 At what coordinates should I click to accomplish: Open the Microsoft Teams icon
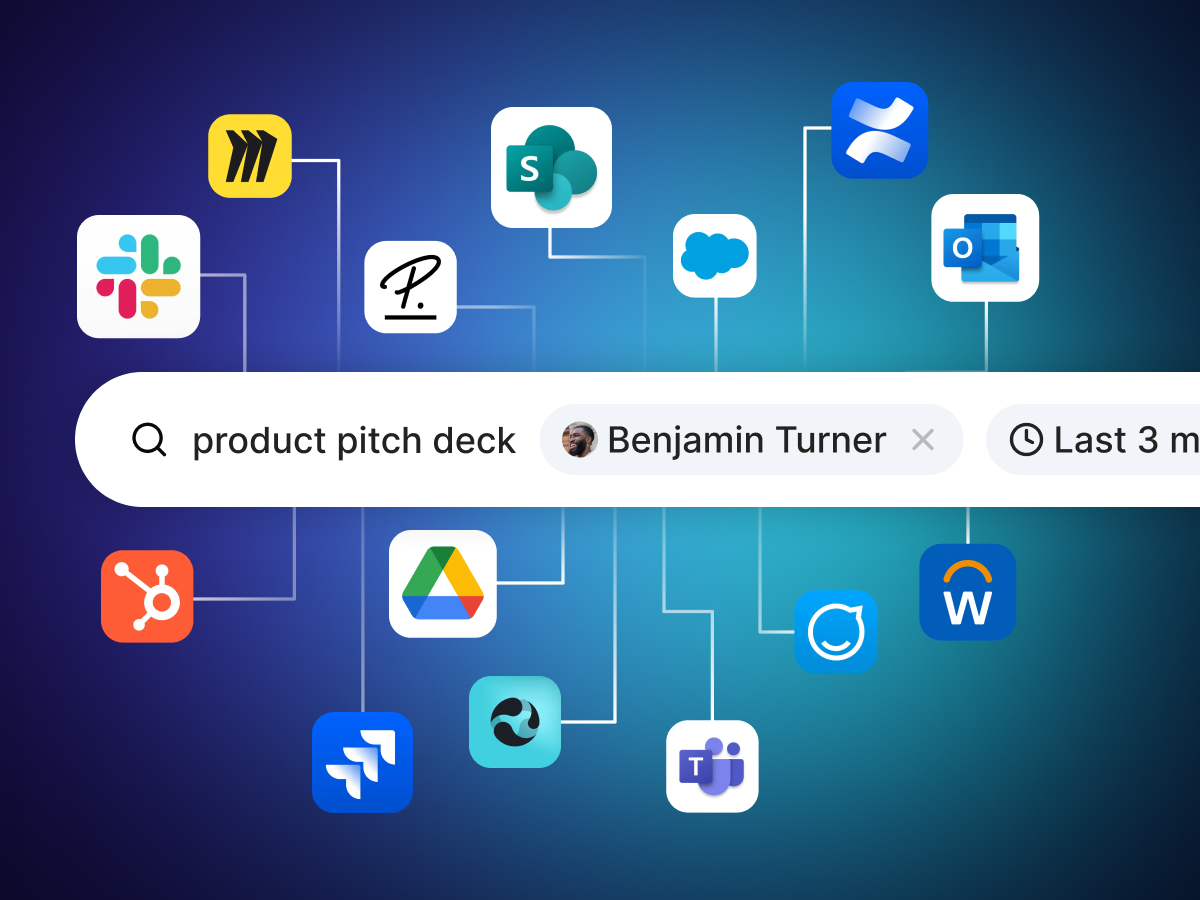(x=712, y=766)
